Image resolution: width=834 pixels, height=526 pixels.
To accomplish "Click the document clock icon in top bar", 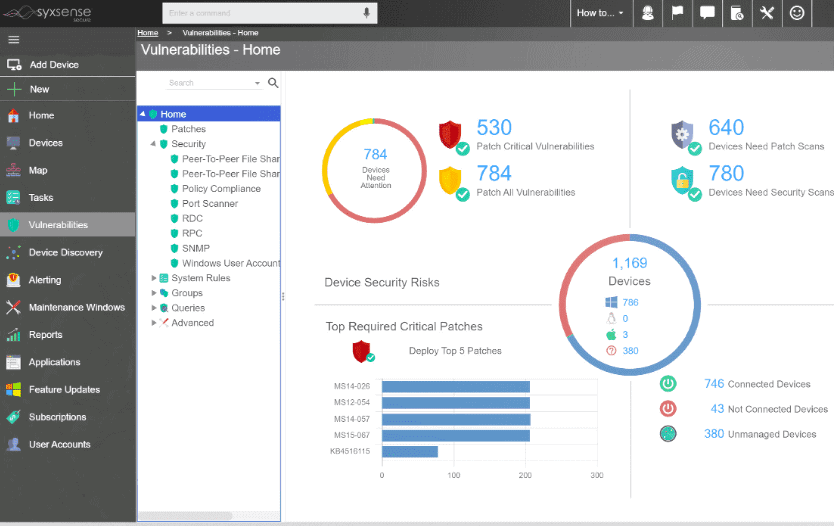I will [x=737, y=13].
